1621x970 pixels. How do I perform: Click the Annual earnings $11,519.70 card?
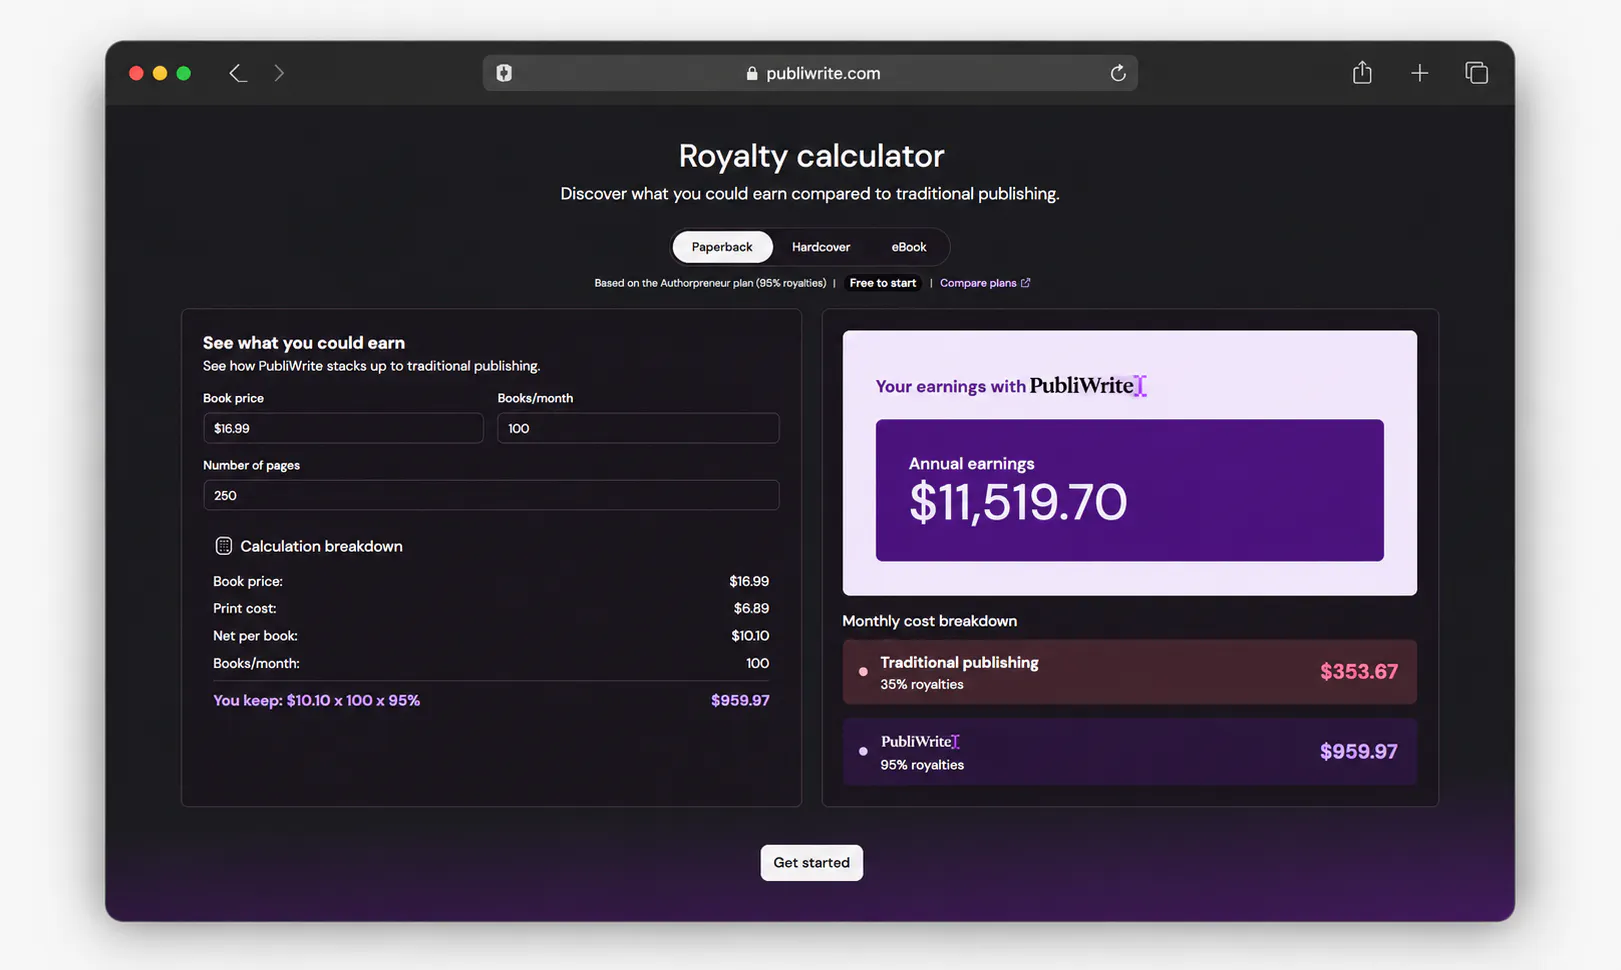1129,490
